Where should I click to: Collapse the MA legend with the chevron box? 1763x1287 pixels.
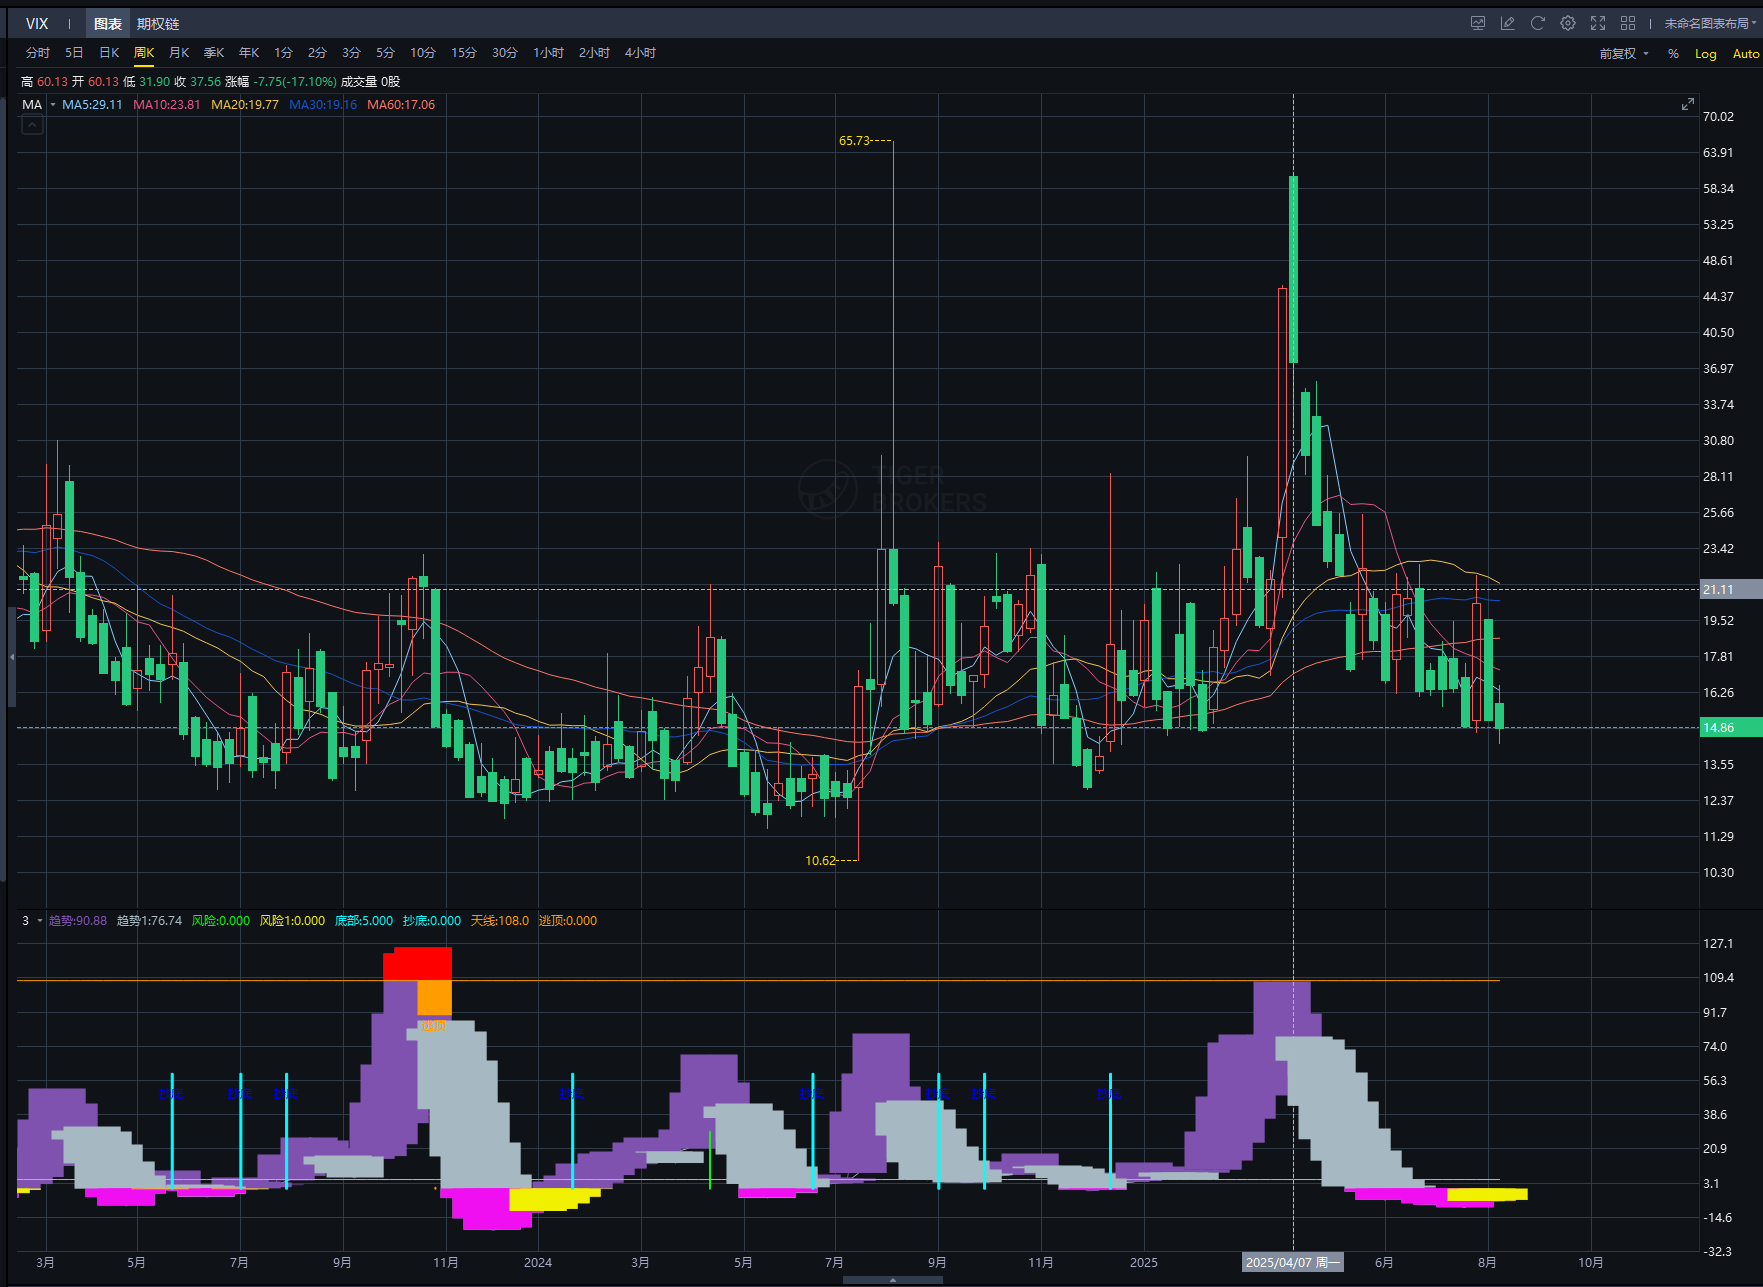click(x=32, y=125)
